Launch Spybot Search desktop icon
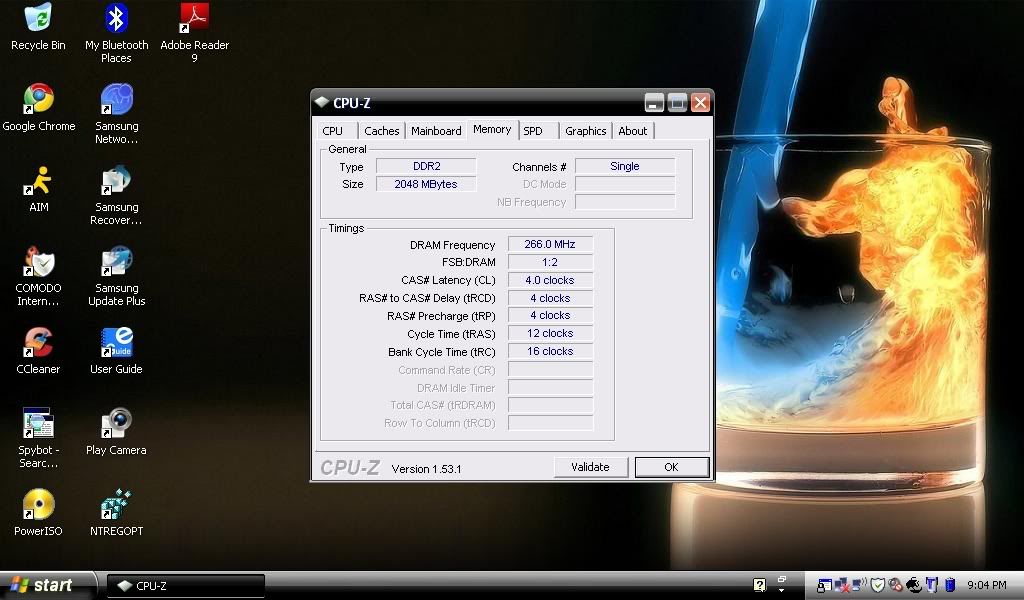Viewport: 1024px width, 600px height. [38, 424]
